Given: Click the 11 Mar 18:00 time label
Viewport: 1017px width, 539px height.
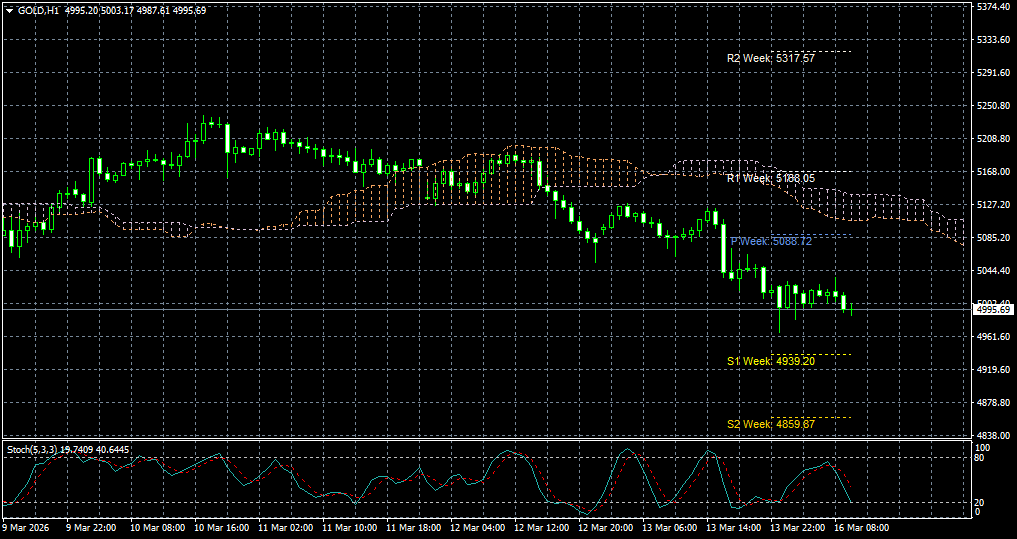Looking at the screenshot, I should tap(414, 528).
